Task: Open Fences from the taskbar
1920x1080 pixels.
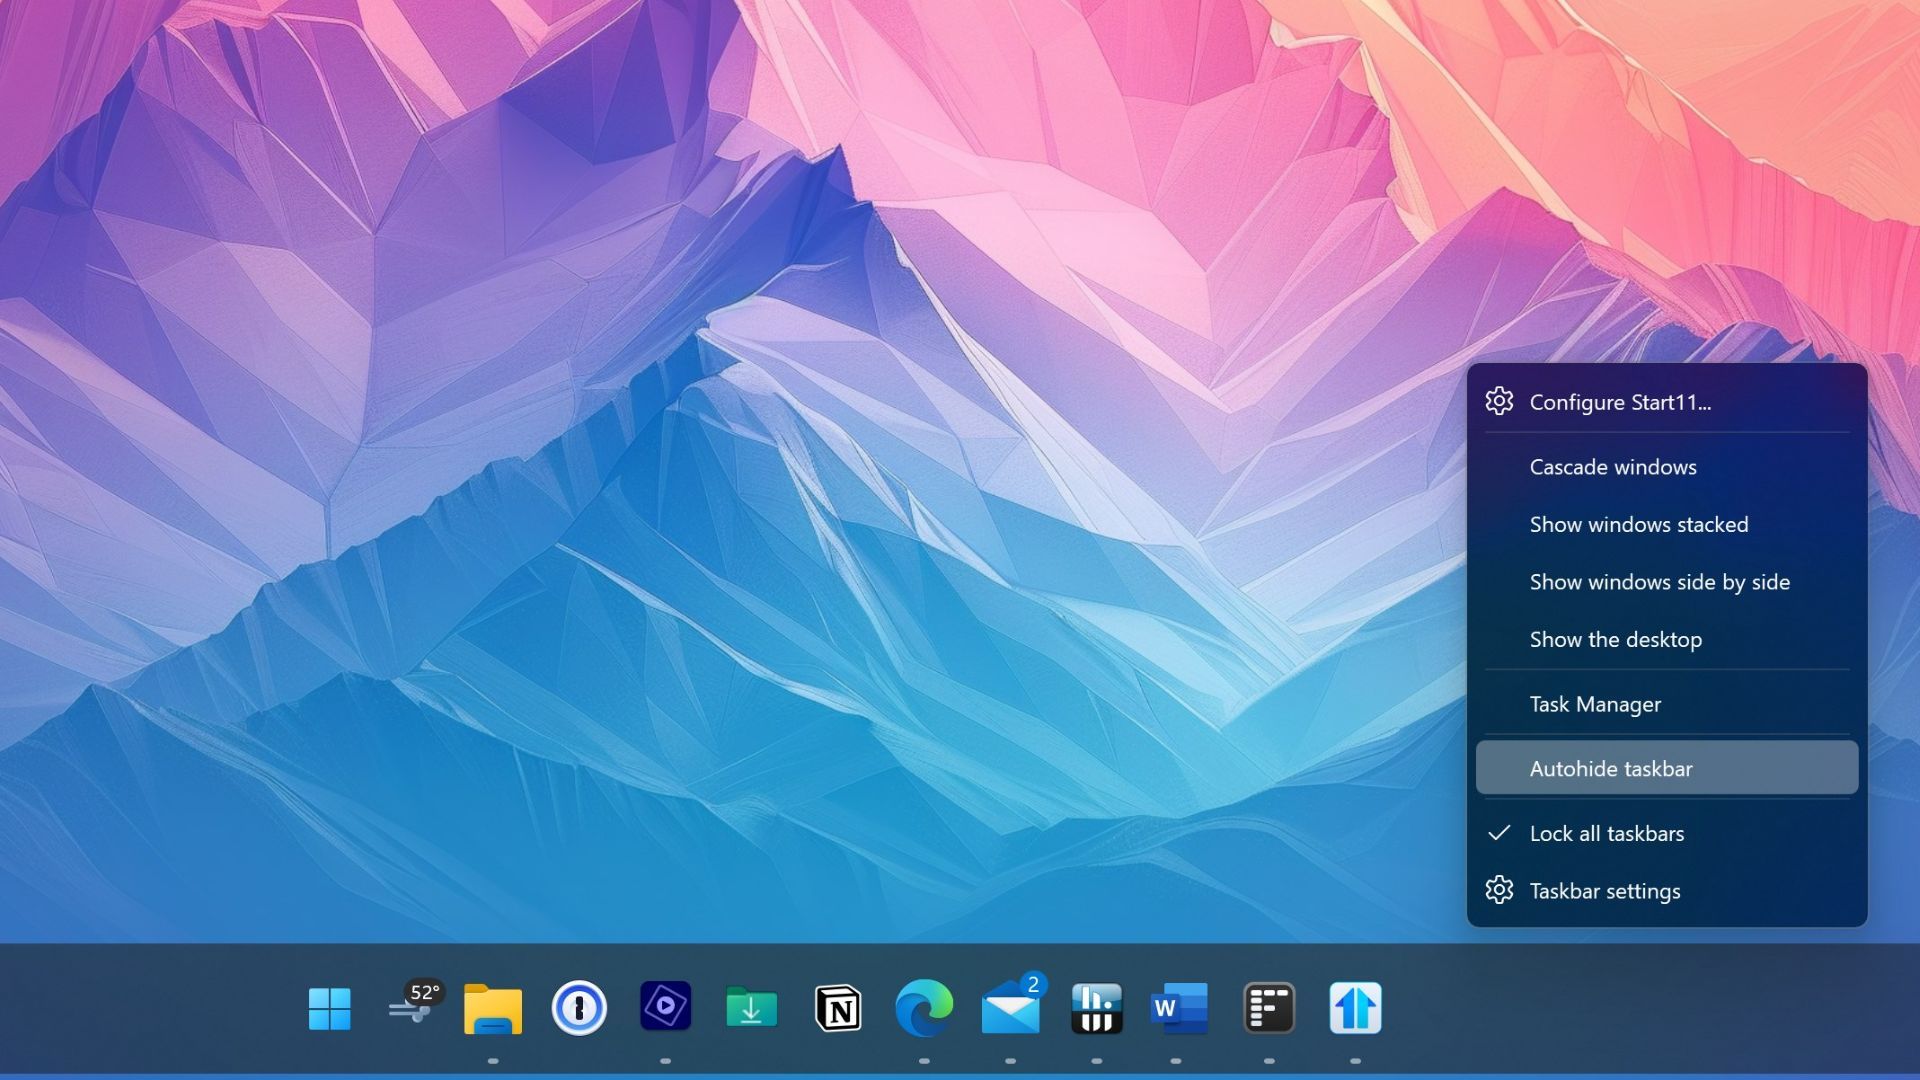Action: point(1268,1010)
